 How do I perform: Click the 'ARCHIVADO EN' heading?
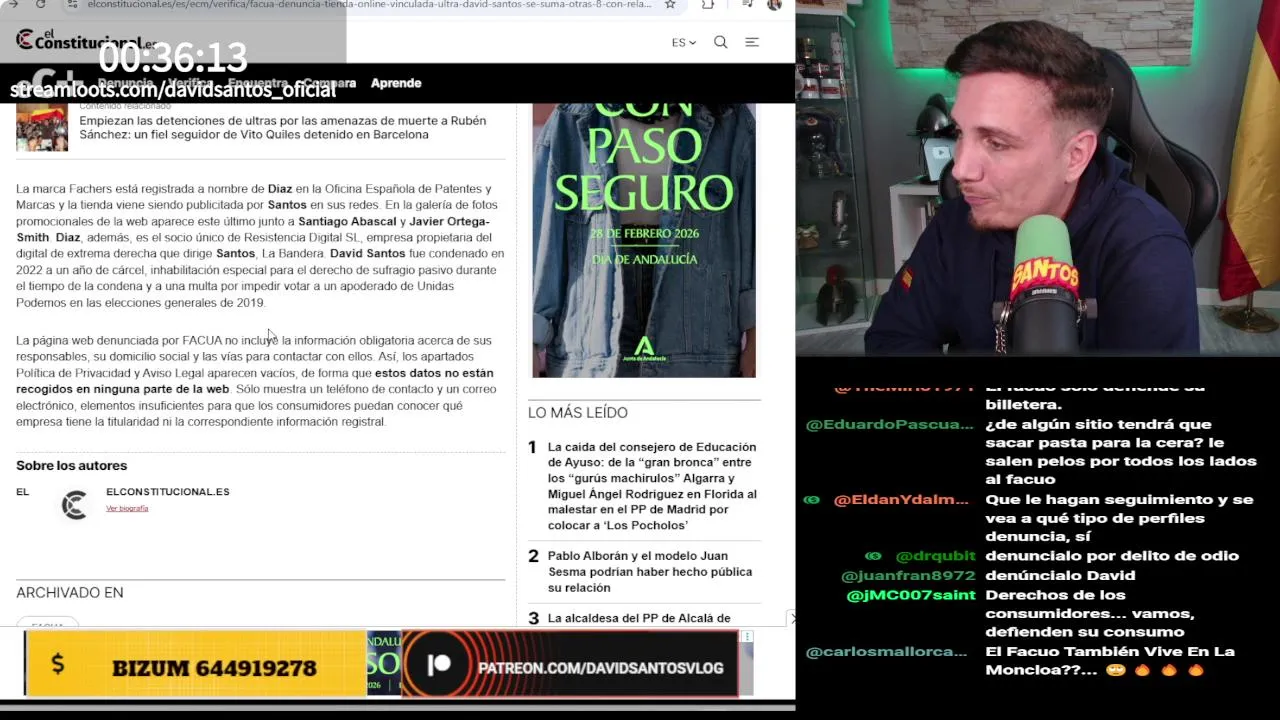coord(70,592)
